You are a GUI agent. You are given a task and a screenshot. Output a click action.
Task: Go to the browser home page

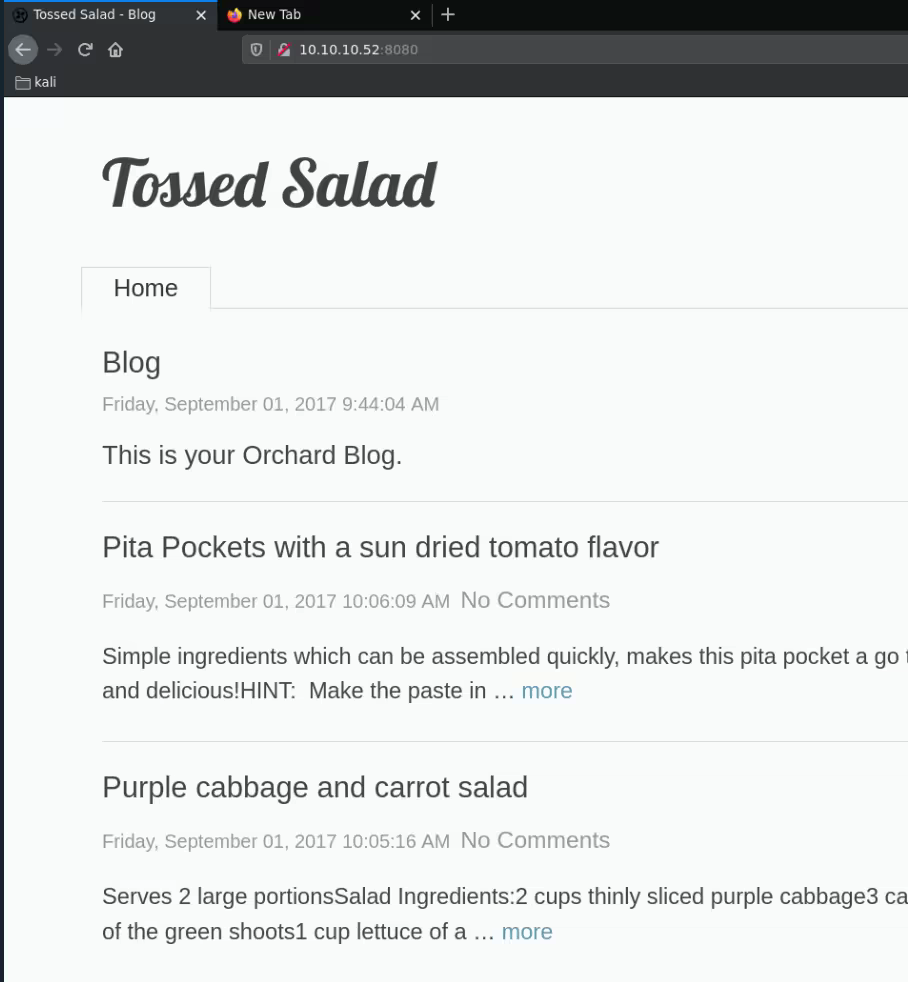click(x=115, y=49)
